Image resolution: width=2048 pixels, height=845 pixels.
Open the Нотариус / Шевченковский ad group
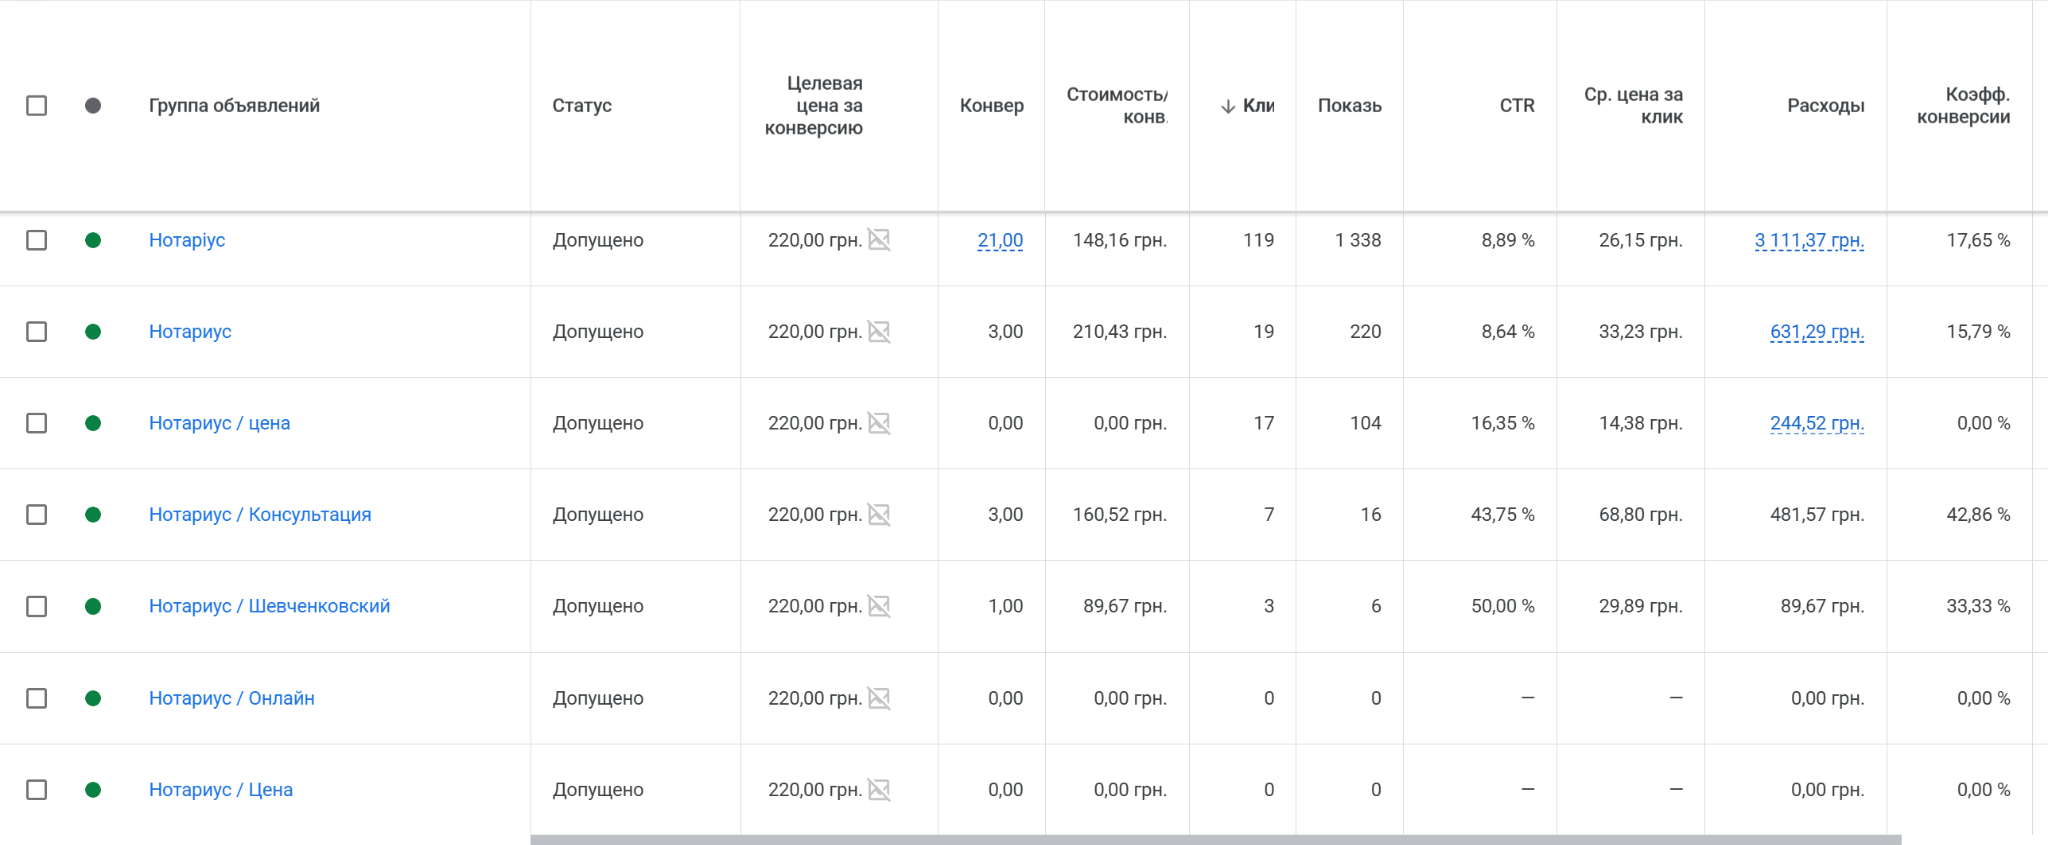pyautogui.click(x=269, y=606)
